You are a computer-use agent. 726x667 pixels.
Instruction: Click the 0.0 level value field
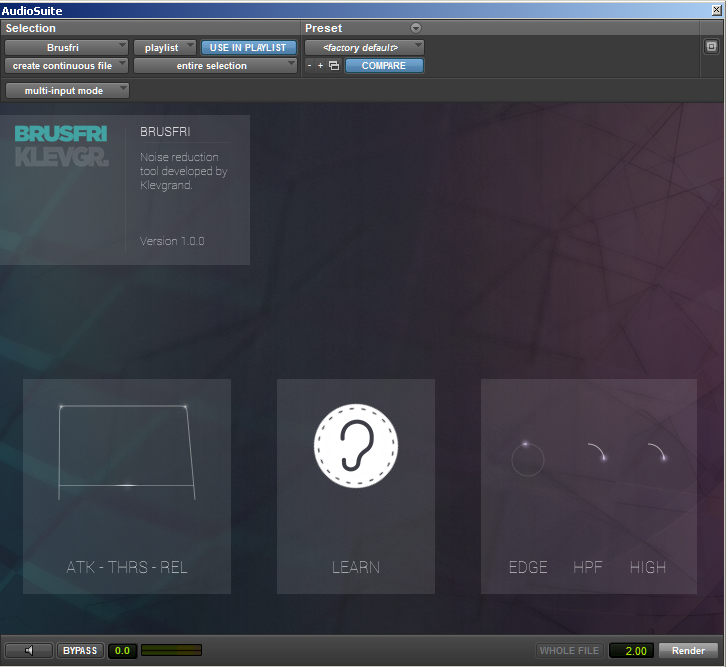click(x=122, y=650)
